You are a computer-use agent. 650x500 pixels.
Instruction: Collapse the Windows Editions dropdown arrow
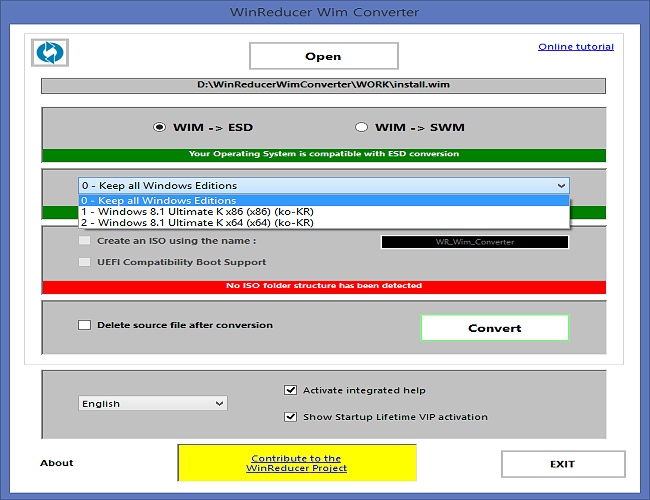coord(560,186)
